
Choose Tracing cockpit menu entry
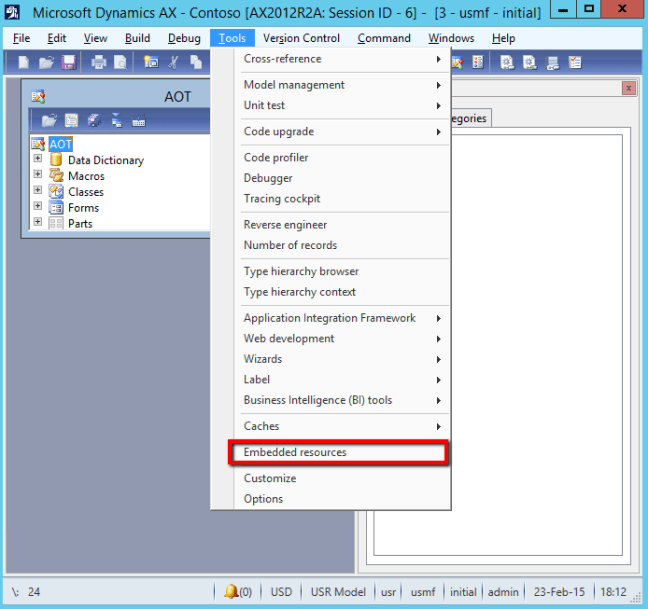click(x=342, y=199)
